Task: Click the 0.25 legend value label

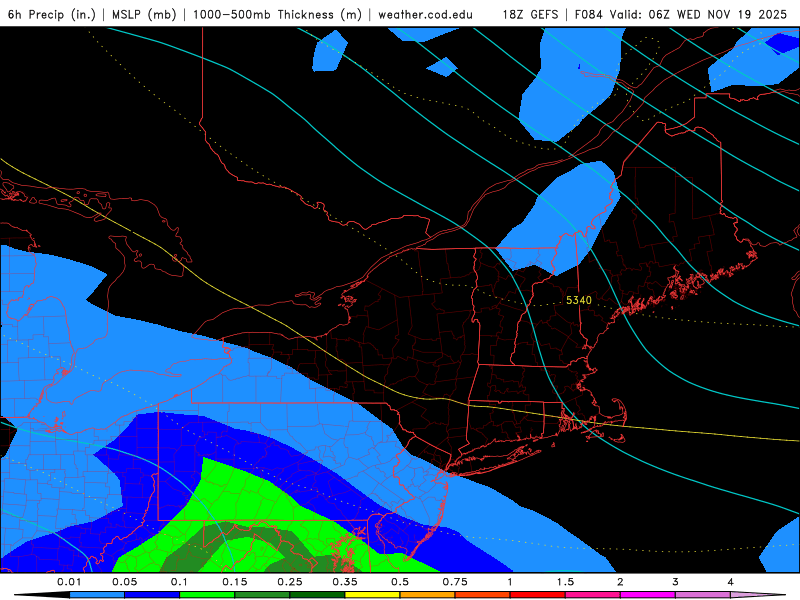Action: [290, 582]
